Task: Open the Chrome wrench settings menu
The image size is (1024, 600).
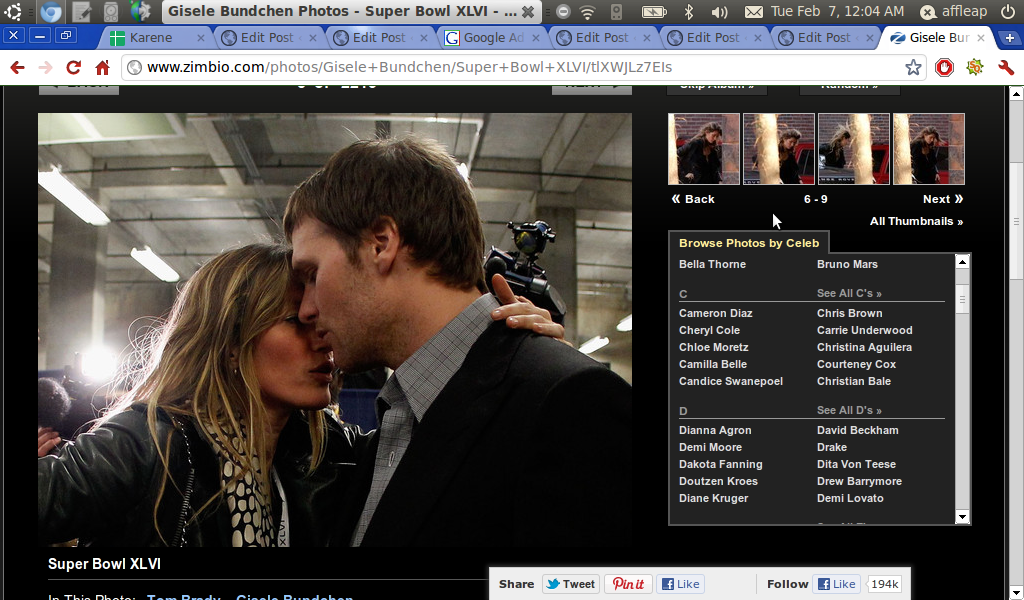Action: coord(1006,67)
